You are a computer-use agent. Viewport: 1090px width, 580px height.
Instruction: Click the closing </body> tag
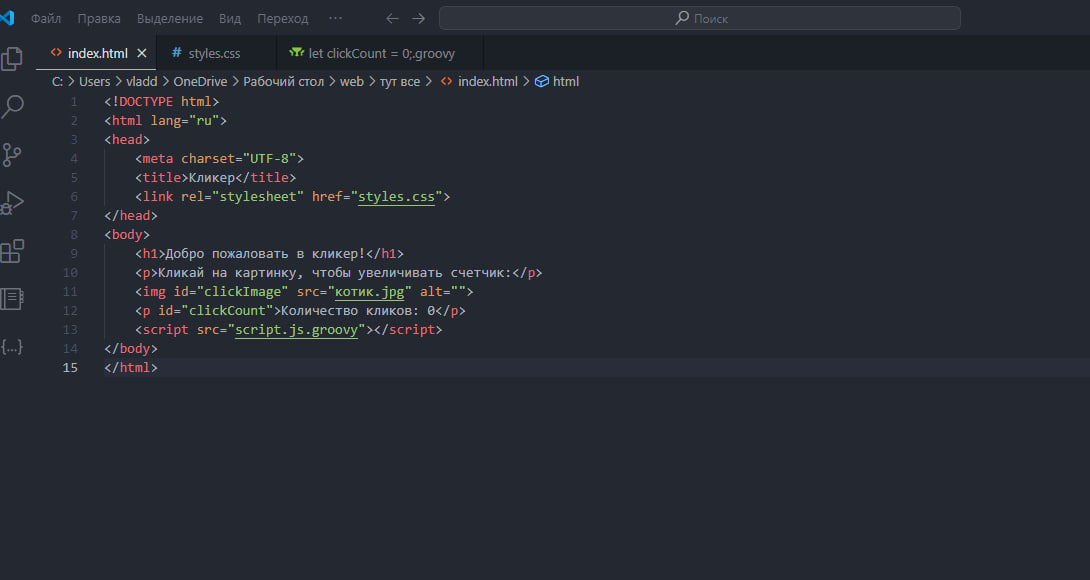point(131,348)
